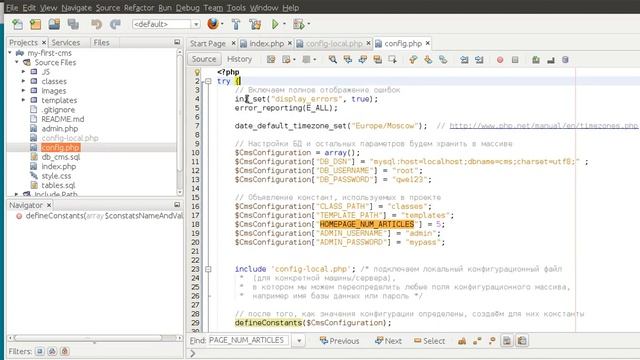Click the Find text input field
640x360 pixels.
(x=248, y=340)
